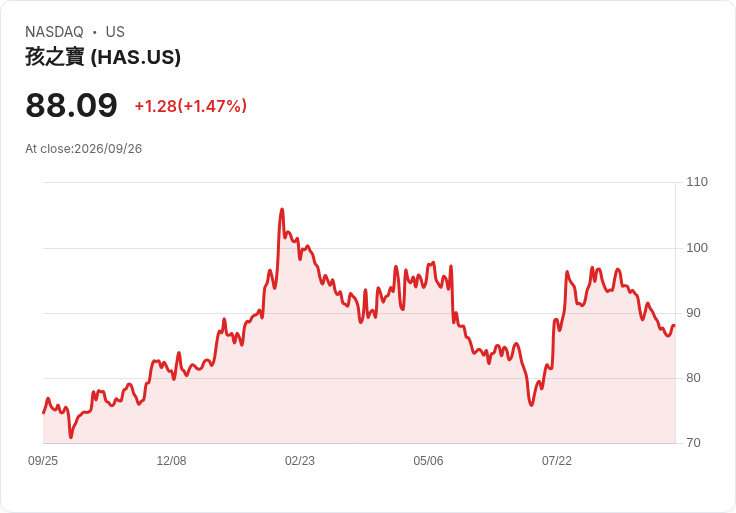Click the 90 y-axis price label
Image resolution: width=736 pixels, height=513 pixels.
tap(693, 313)
